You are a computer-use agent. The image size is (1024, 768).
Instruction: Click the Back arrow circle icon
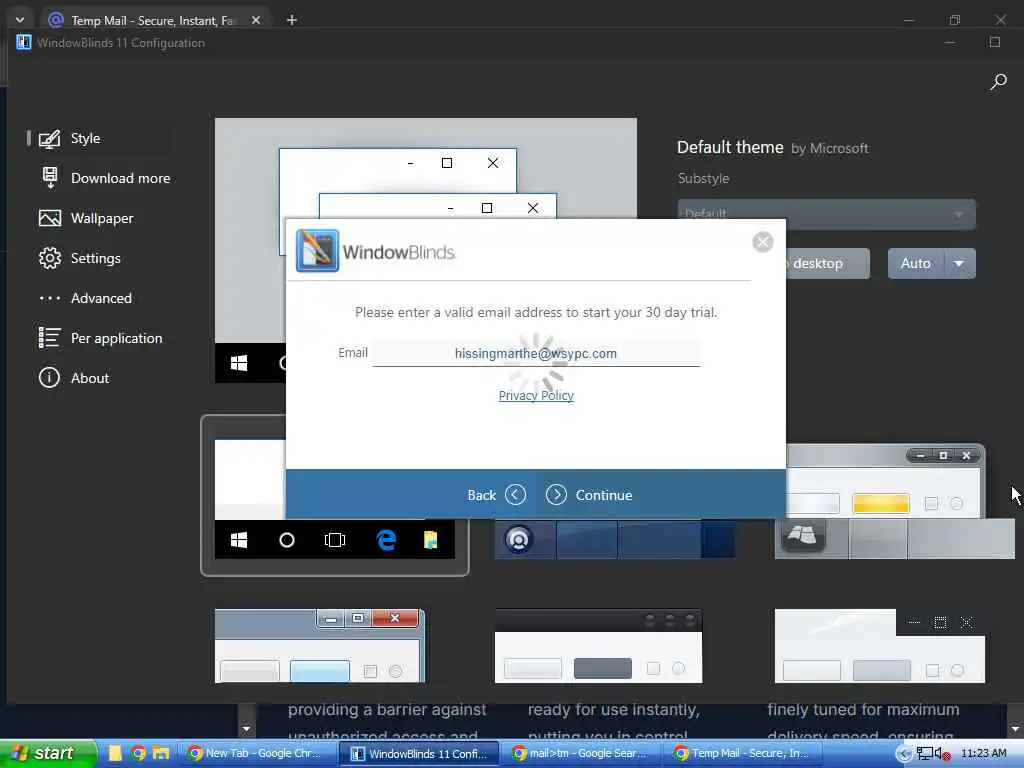point(515,494)
